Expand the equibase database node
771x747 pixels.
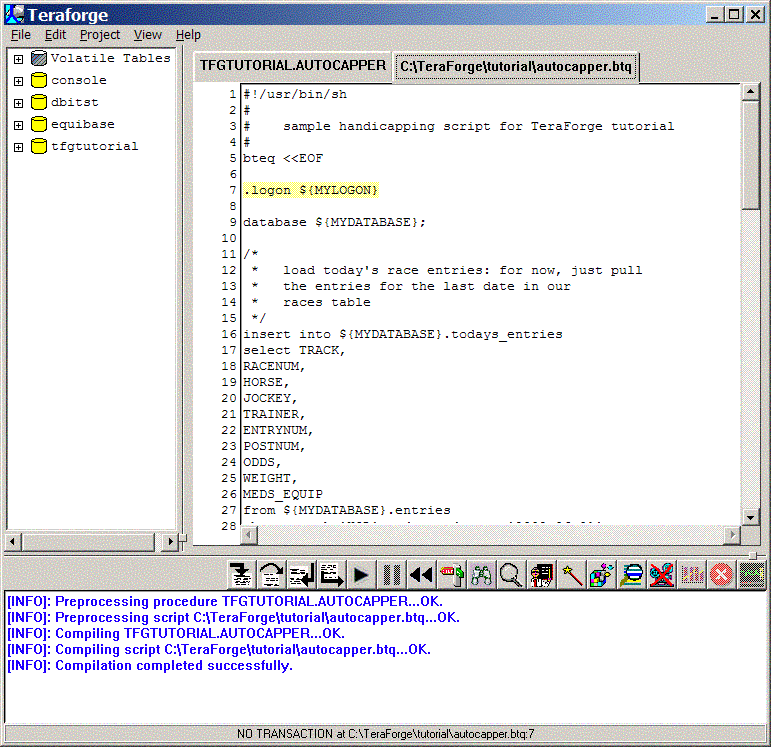tap(19, 125)
